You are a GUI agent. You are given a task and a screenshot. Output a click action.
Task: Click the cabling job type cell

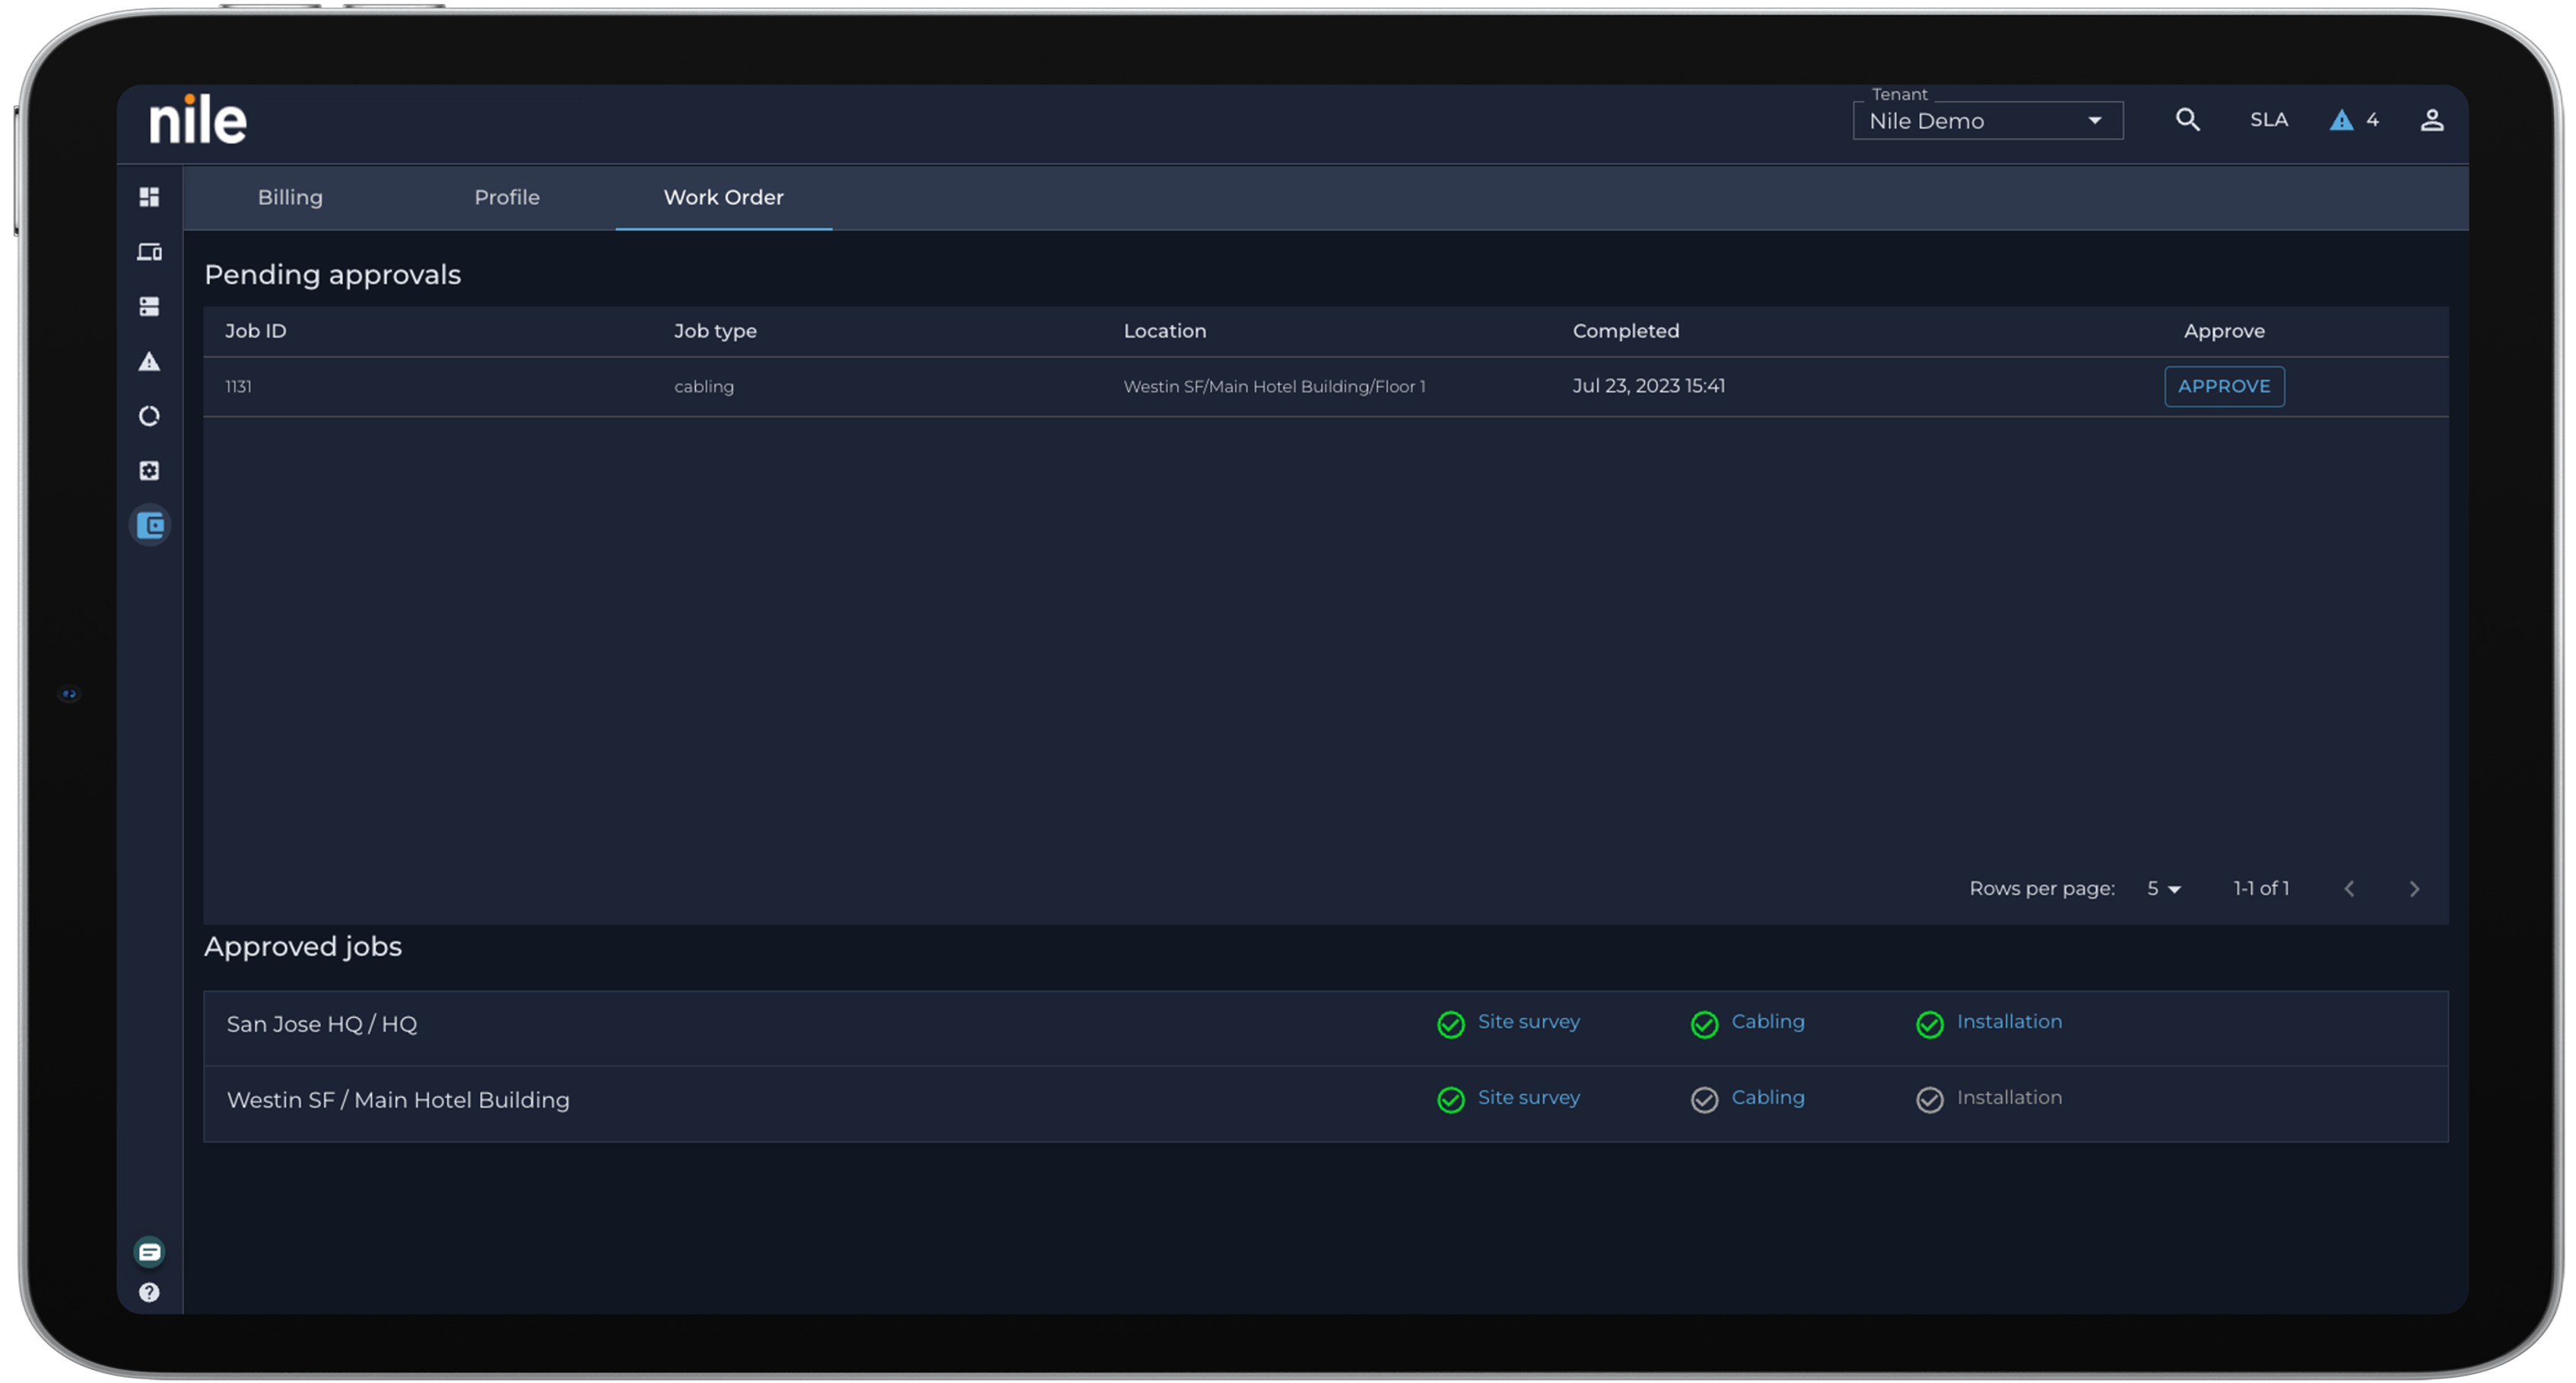tap(703, 386)
